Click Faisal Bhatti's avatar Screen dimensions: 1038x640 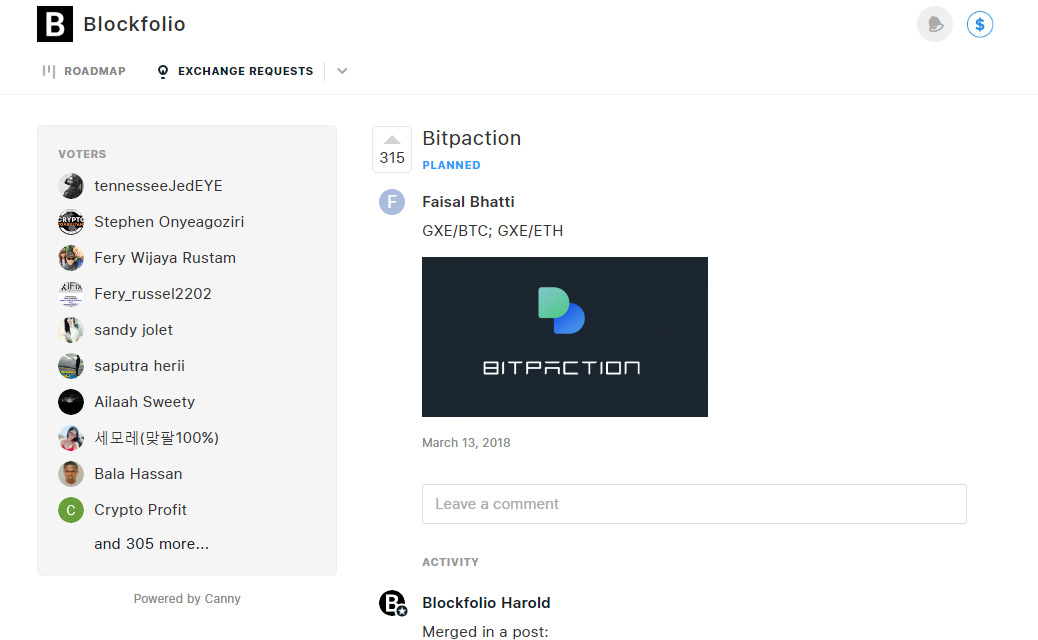click(x=392, y=202)
